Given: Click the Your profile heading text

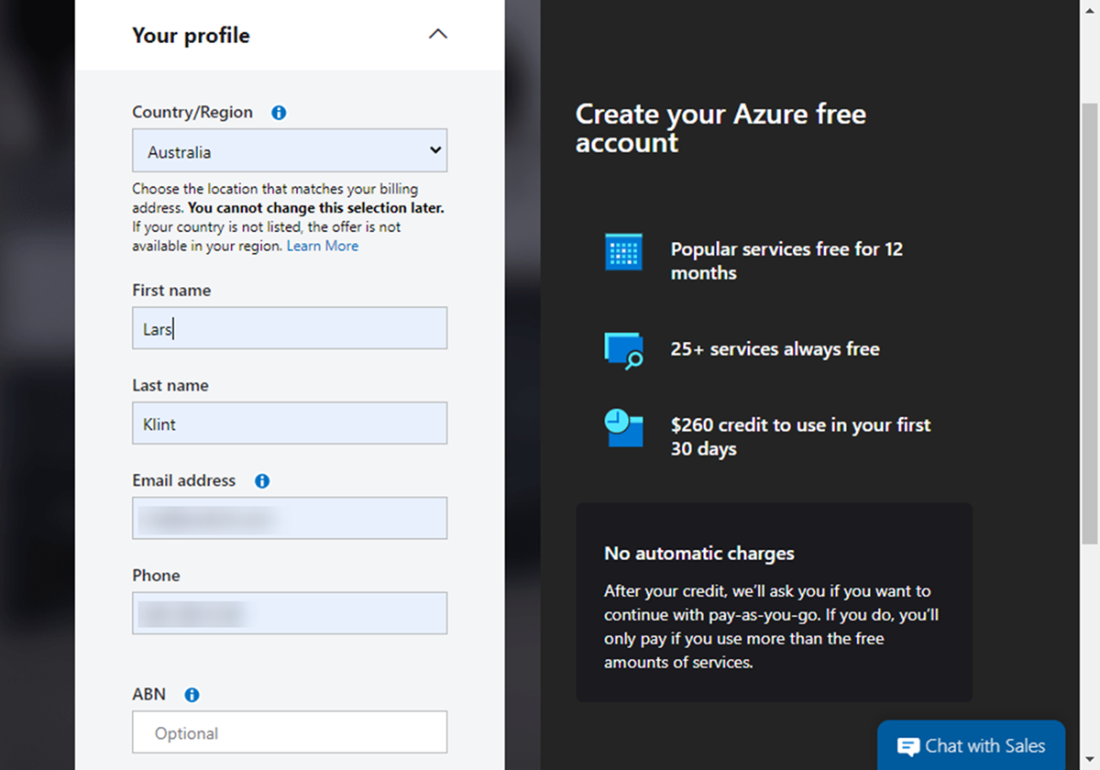Looking at the screenshot, I should [191, 36].
